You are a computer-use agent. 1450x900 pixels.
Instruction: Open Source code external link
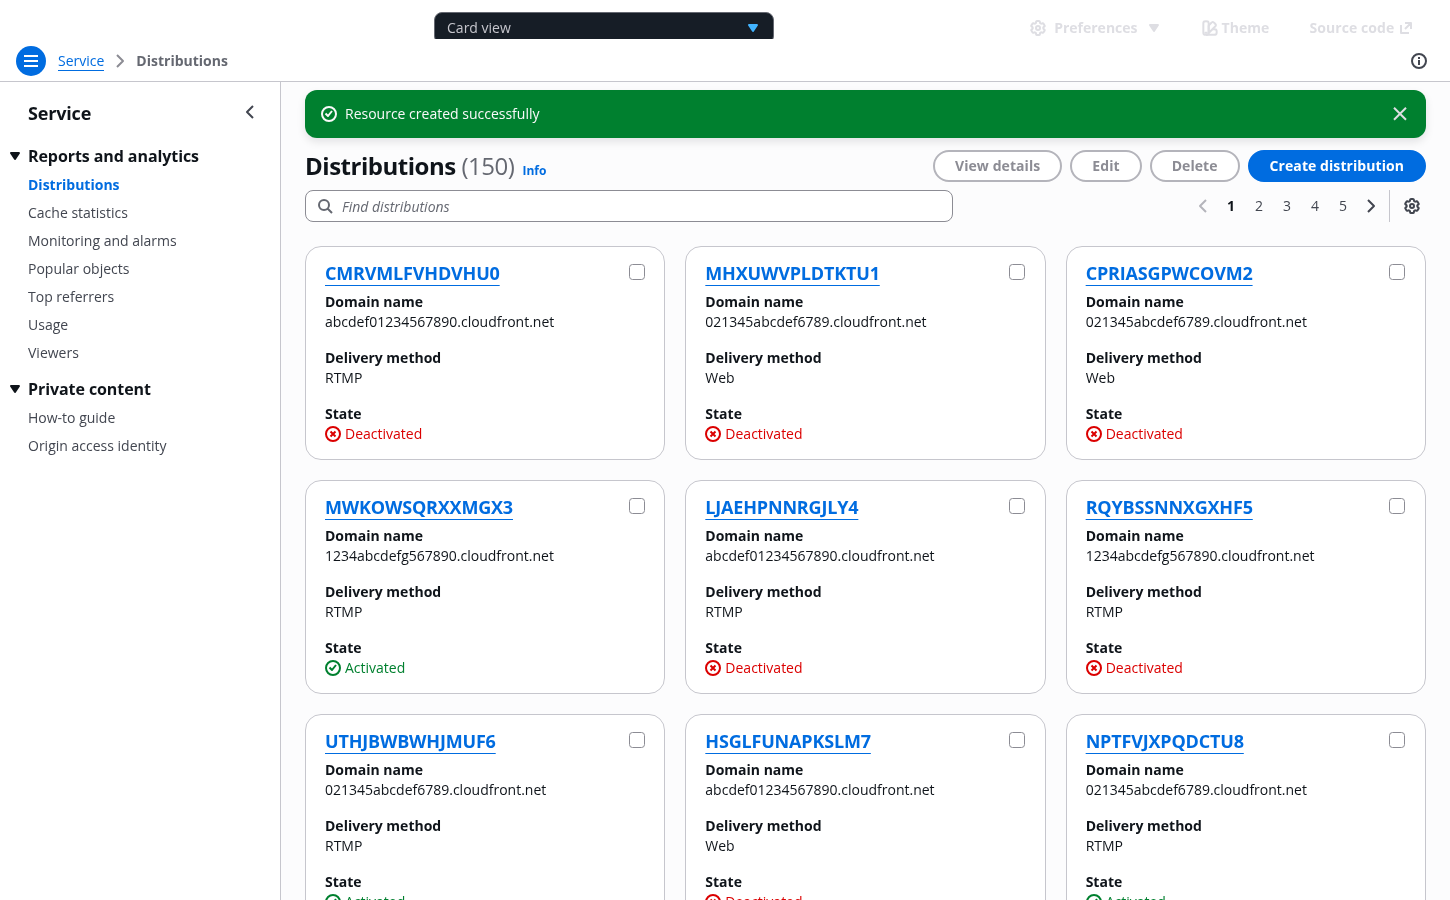tap(1360, 28)
